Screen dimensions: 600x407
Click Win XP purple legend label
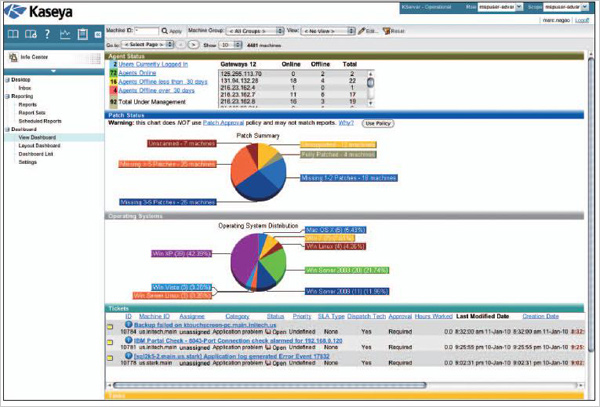pos(181,254)
